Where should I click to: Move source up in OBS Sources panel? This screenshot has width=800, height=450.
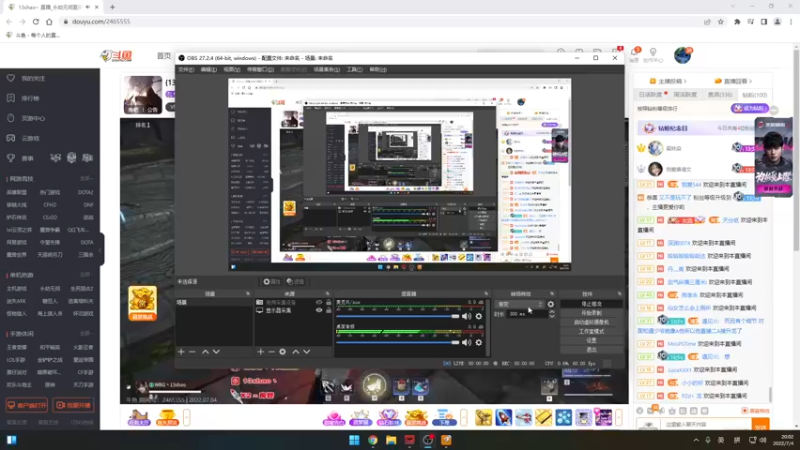(295, 352)
